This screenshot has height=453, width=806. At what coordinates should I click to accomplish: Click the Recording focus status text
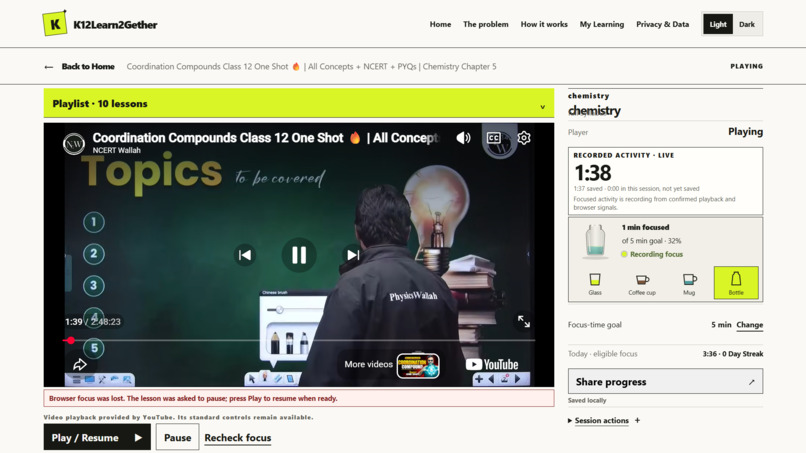point(656,254)
